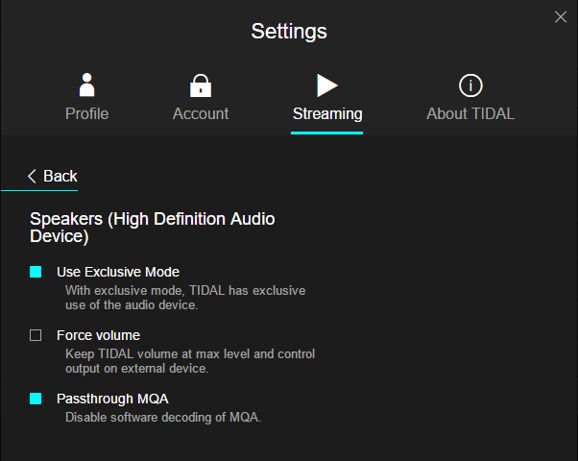
Task: Close the Settings dialog with X
Action: (561, 17)
